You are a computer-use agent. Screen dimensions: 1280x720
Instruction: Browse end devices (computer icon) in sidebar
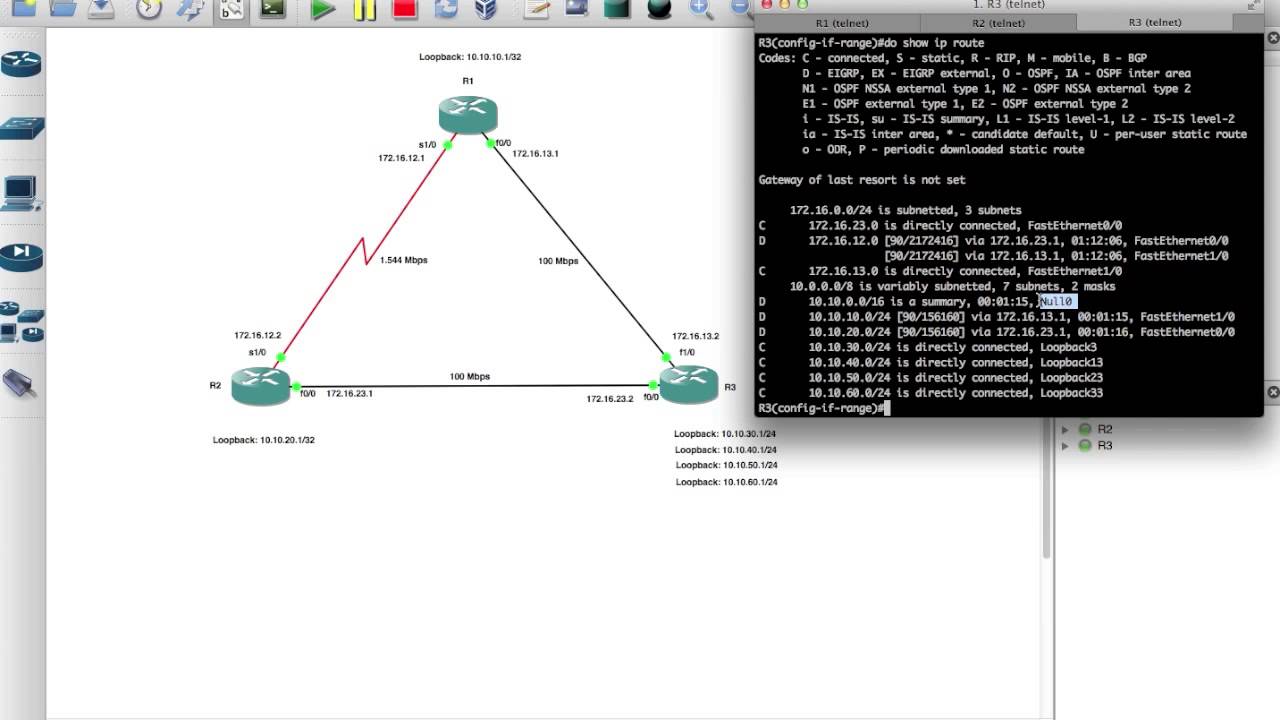point(20,192)
